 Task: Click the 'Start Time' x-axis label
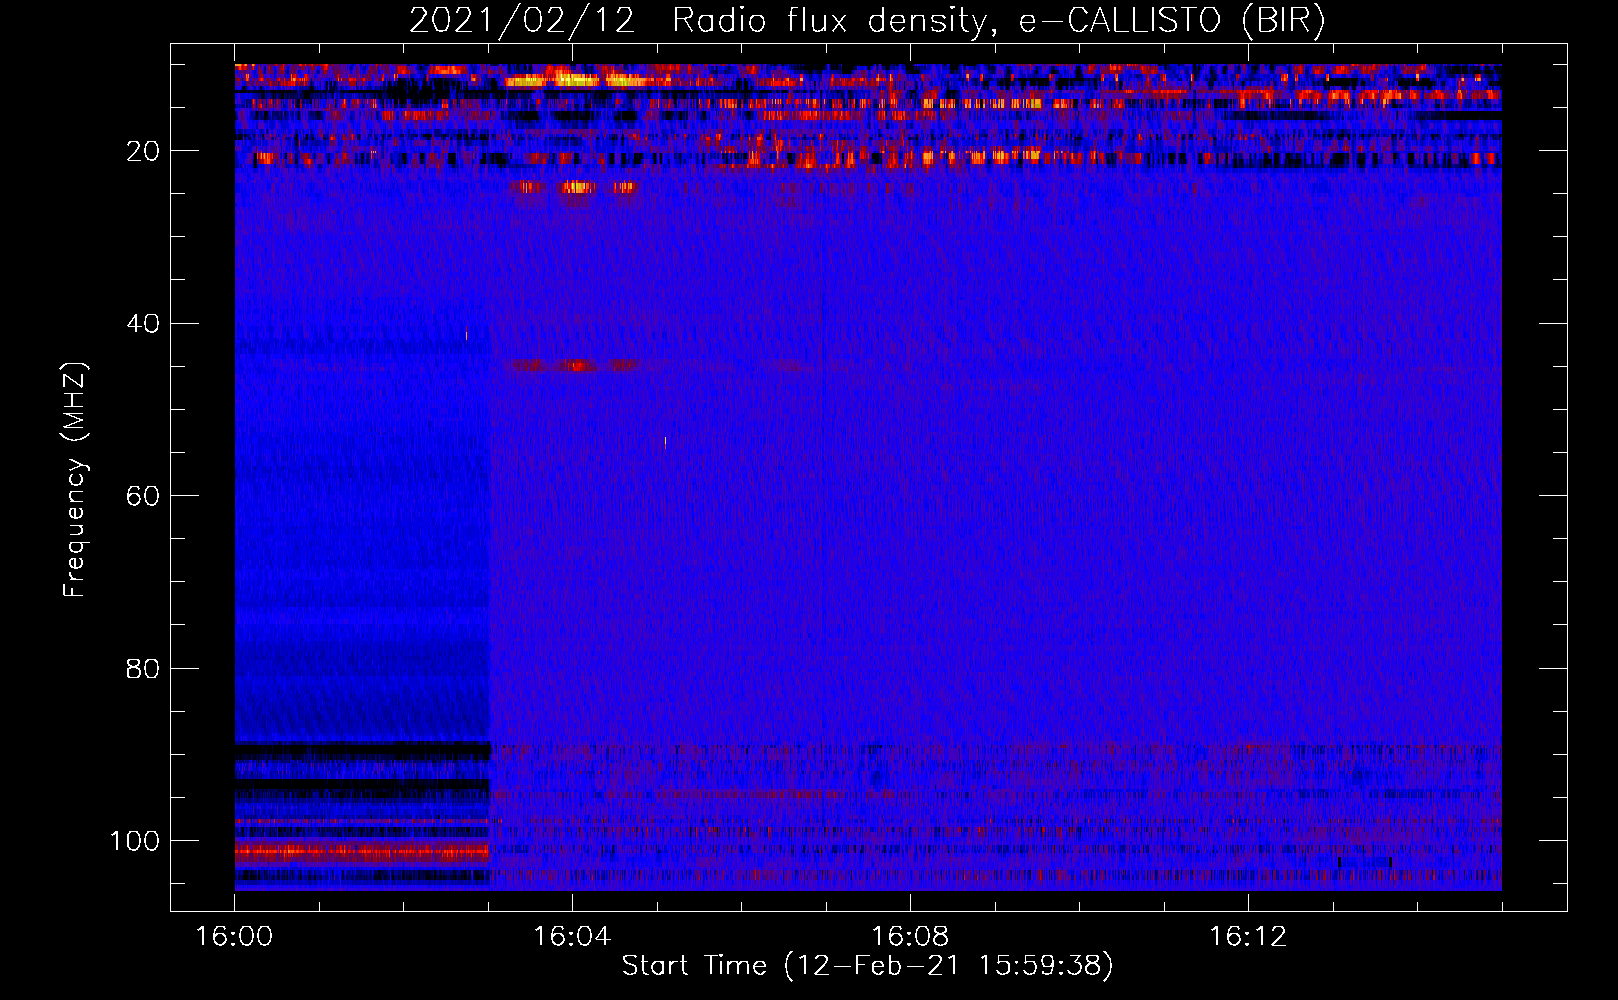coord(867,966)
